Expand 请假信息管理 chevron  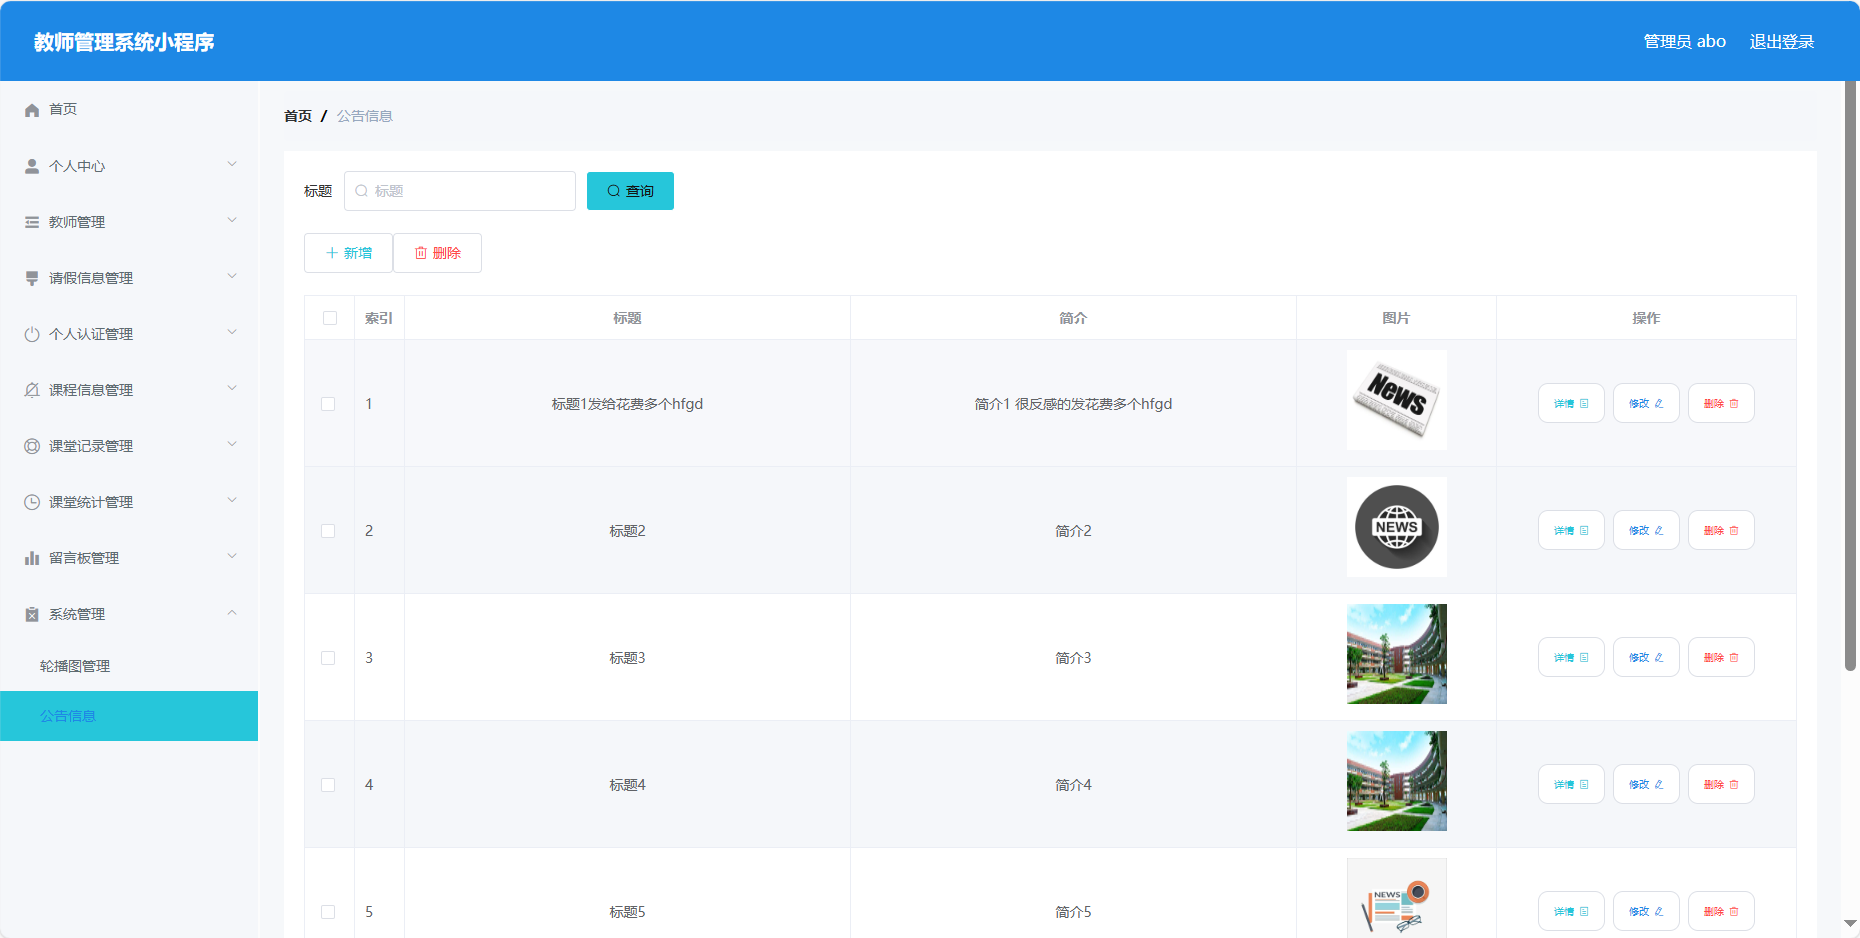click(x=232, y=276)
